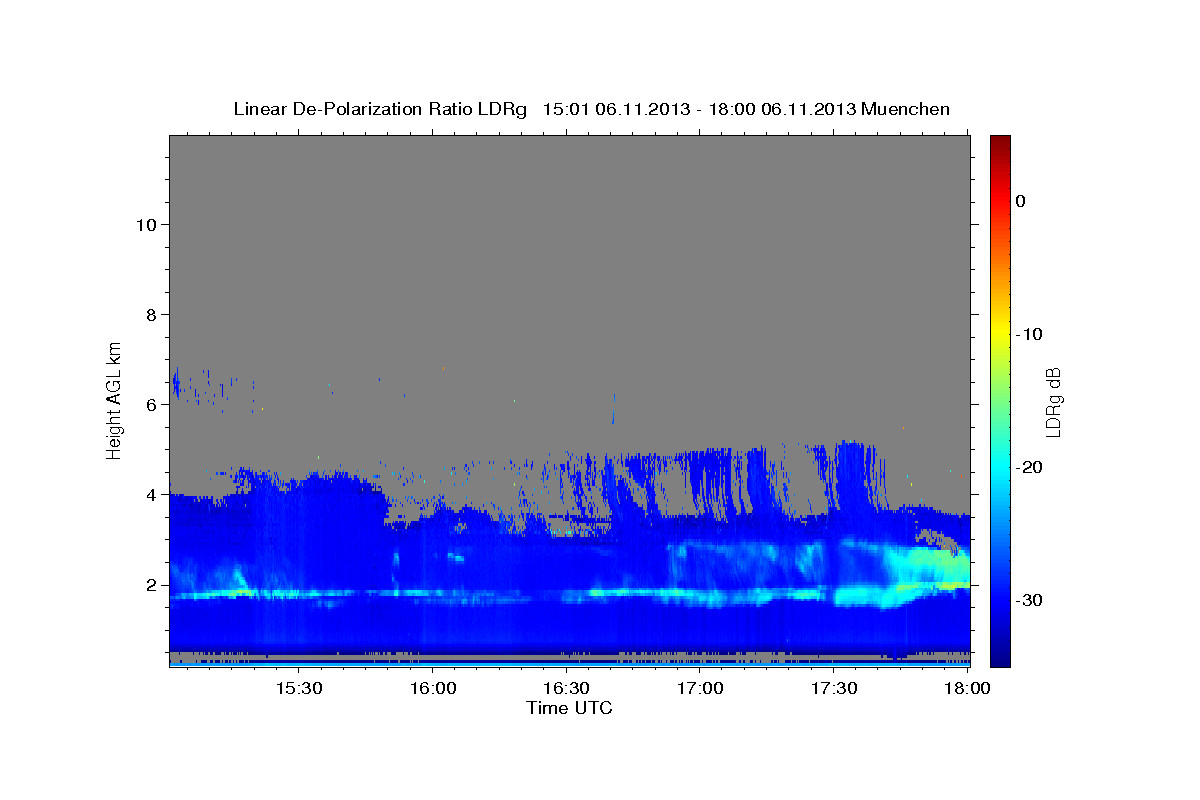Click the colorbar value -30
1200x800 pixels.
(x=1029, y=600)
